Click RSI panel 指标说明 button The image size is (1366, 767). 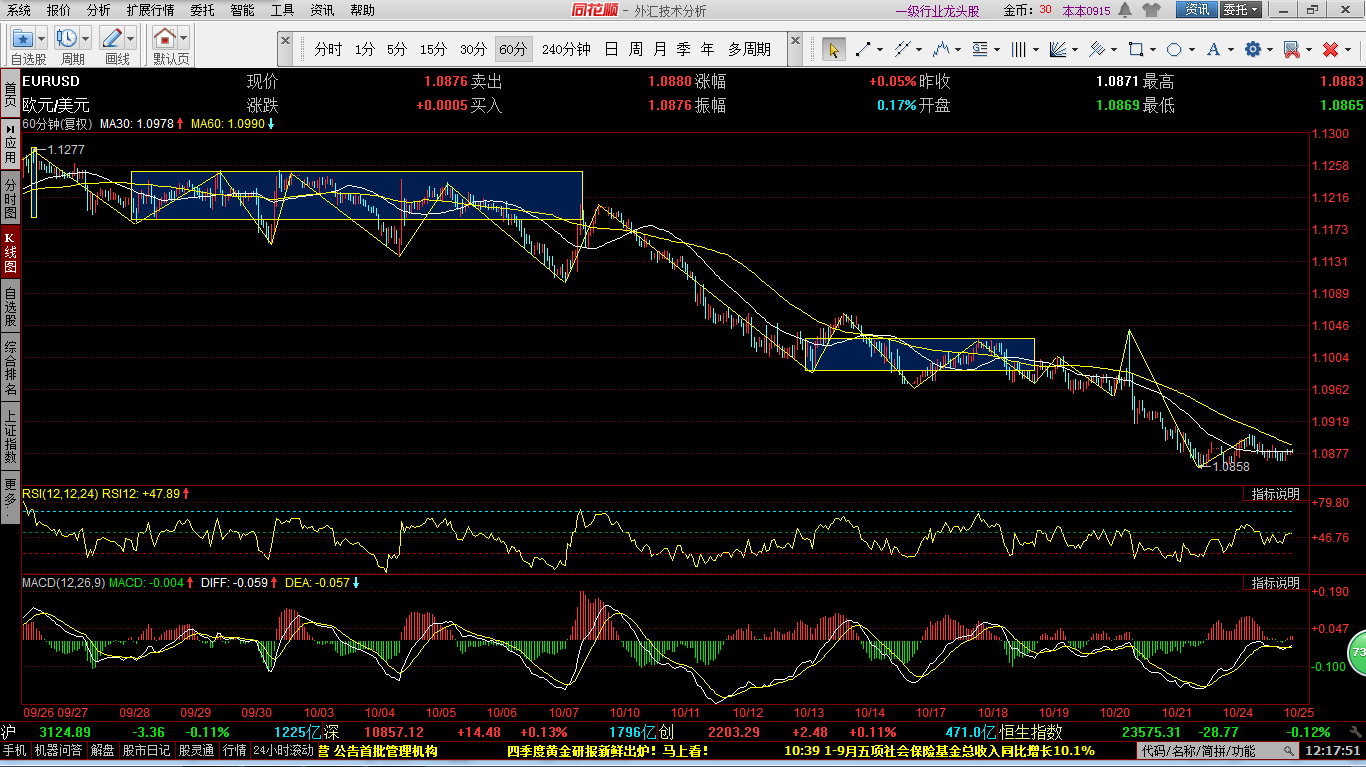tap(1276, 494)
